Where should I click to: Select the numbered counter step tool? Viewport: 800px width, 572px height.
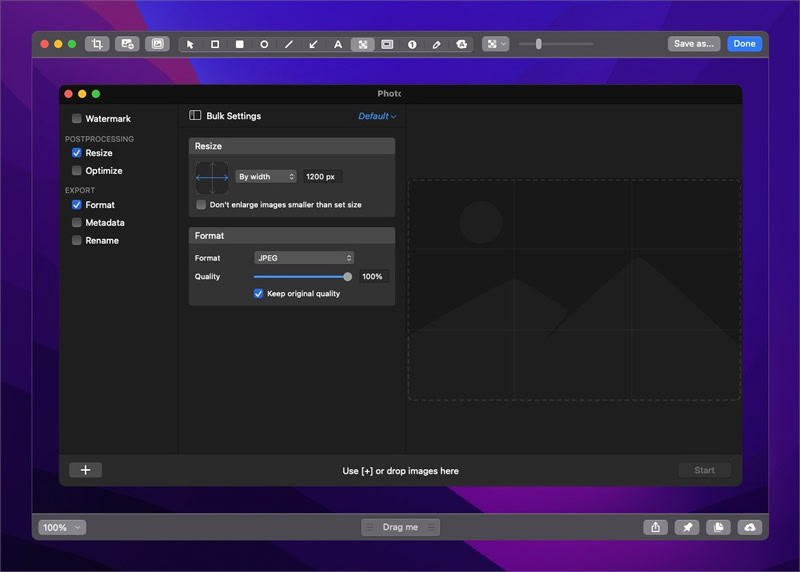tap(412, 44)
